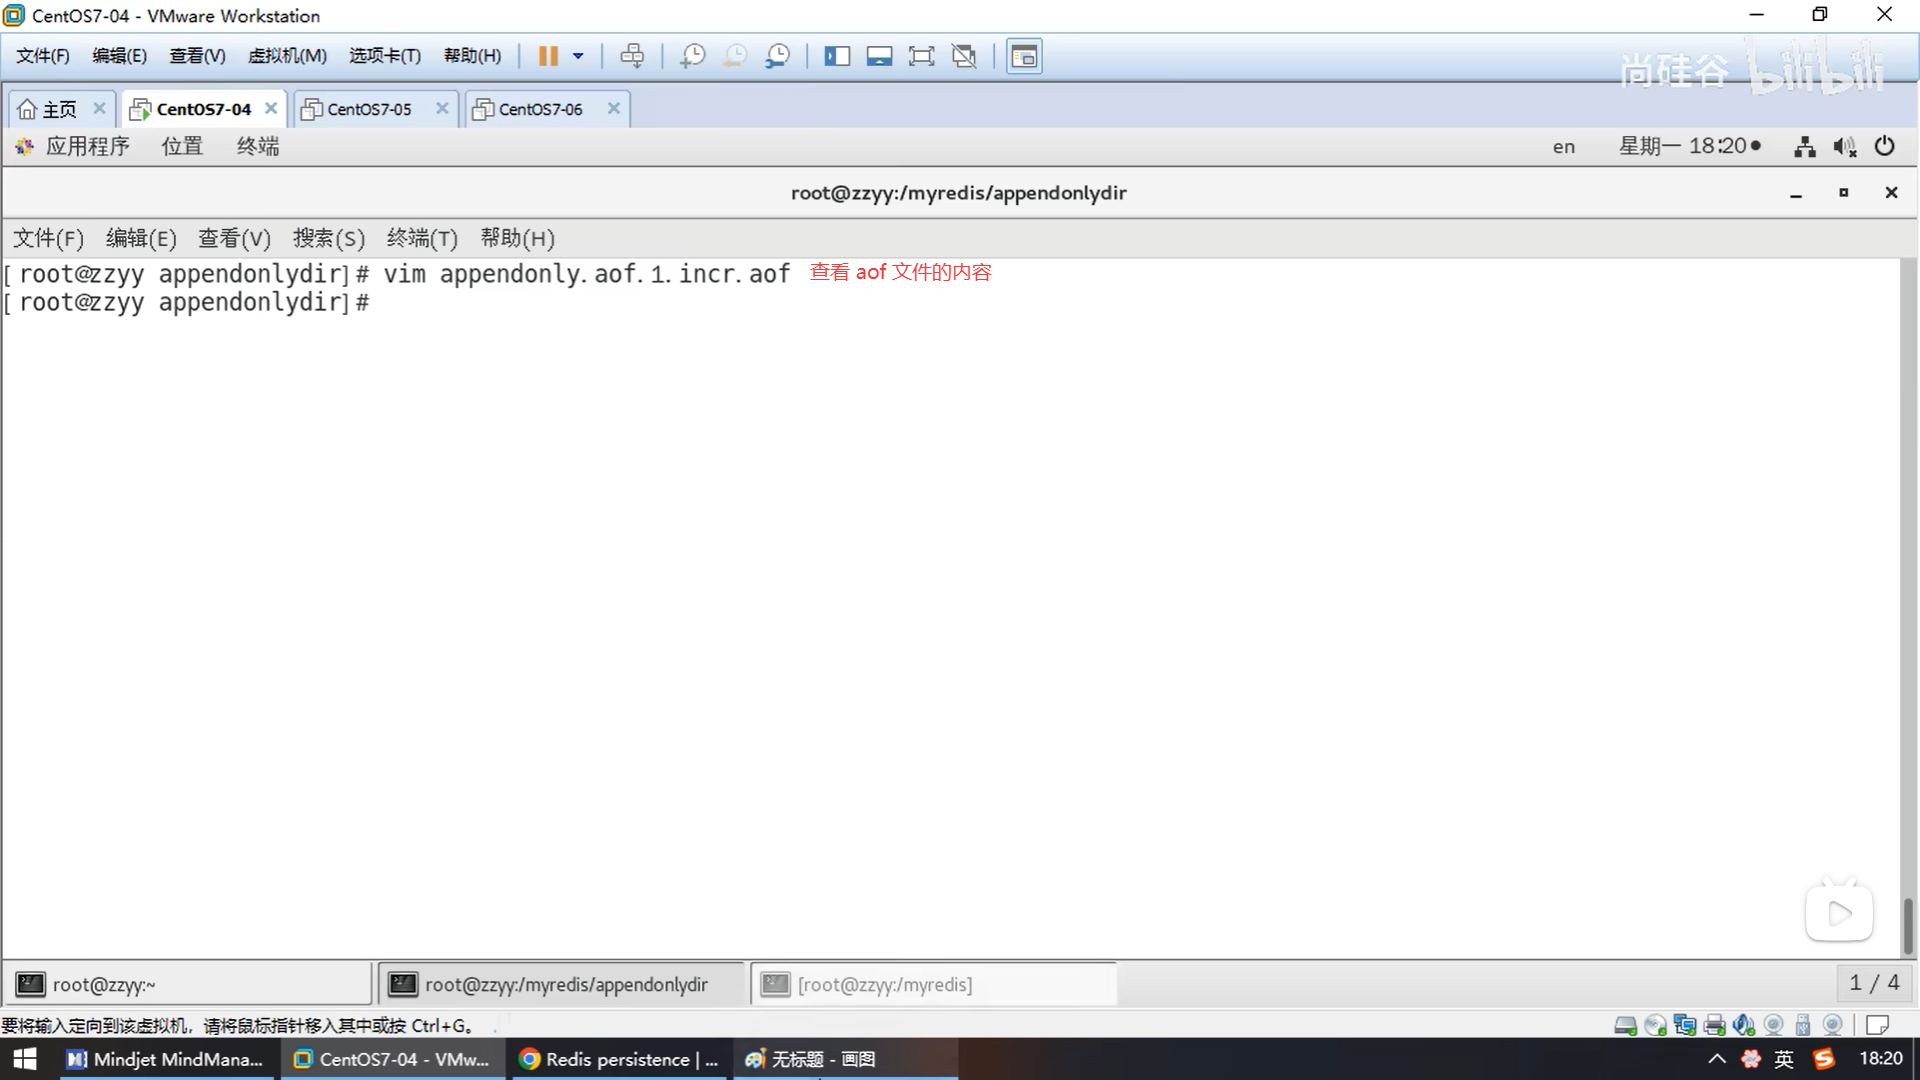Send Ctrl+Alt+Del to the VM

click(632, 56)
